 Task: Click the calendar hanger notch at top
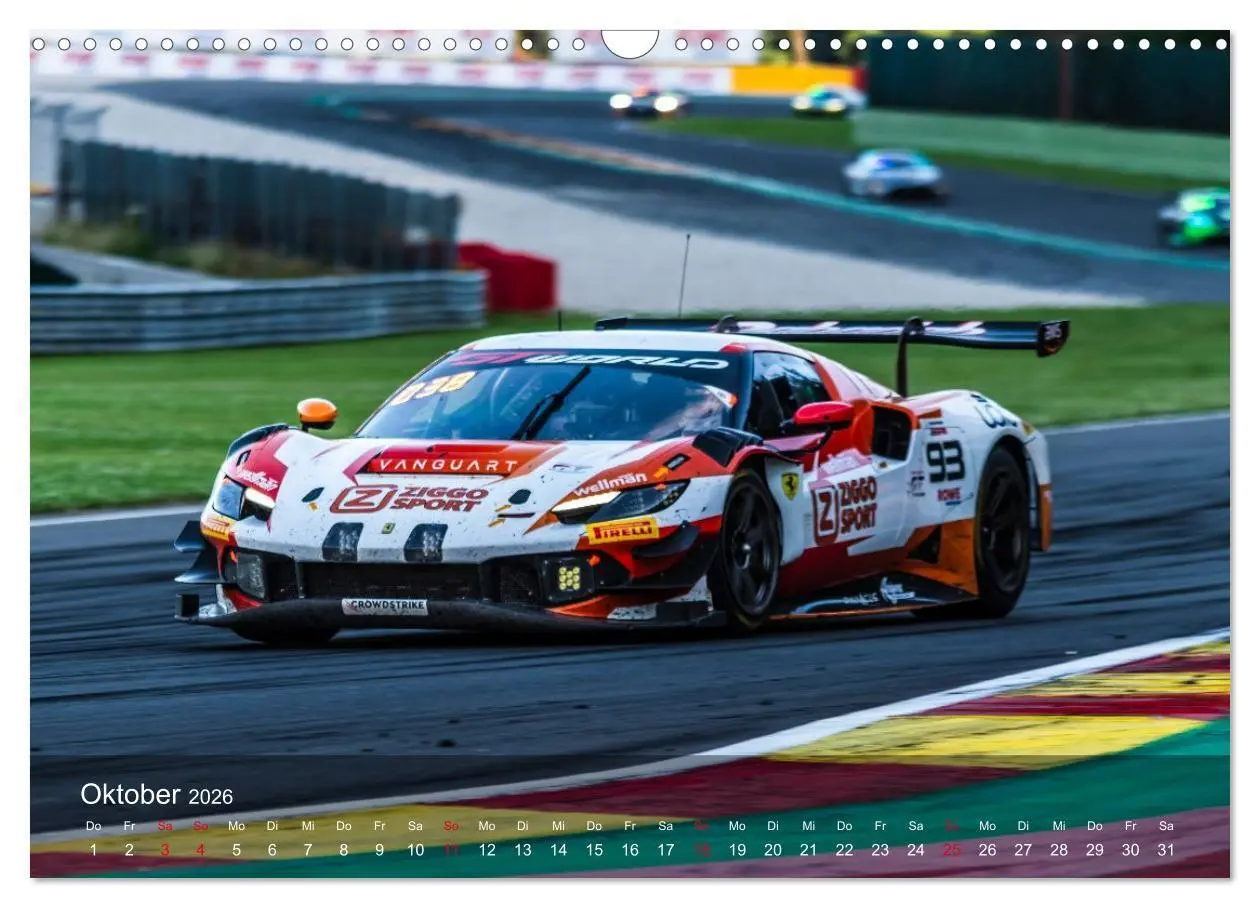(630, 43)
